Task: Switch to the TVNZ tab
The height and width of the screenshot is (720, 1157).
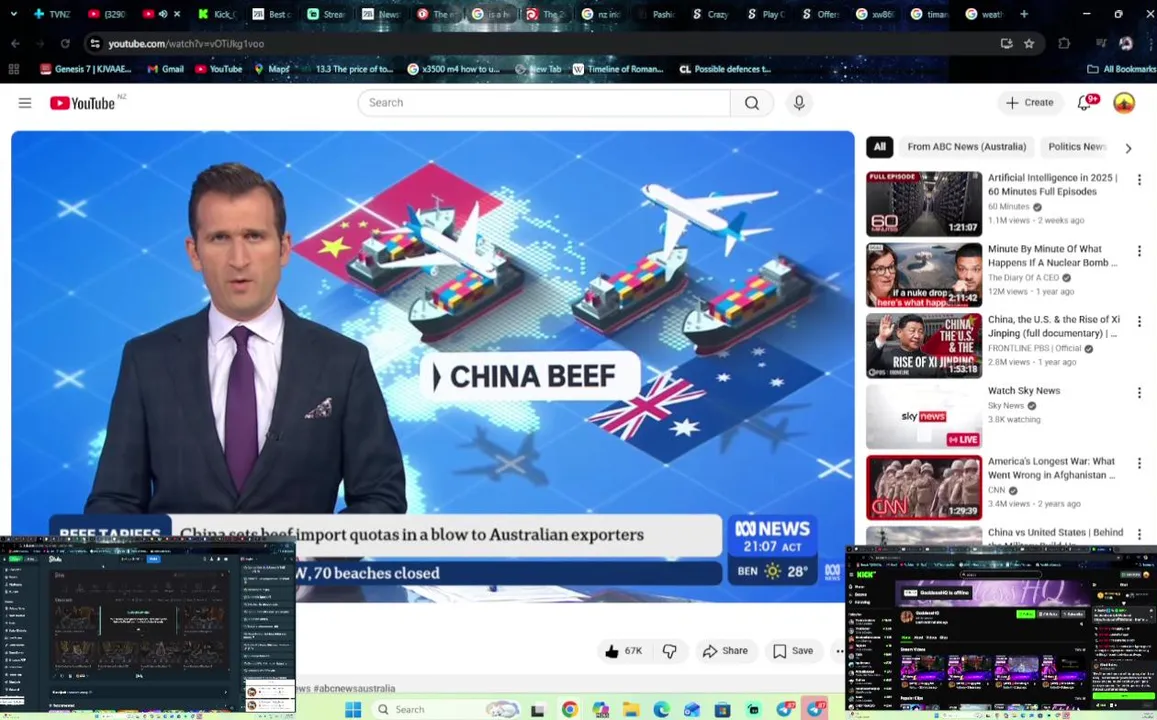Action: click(x=52, y=14)
